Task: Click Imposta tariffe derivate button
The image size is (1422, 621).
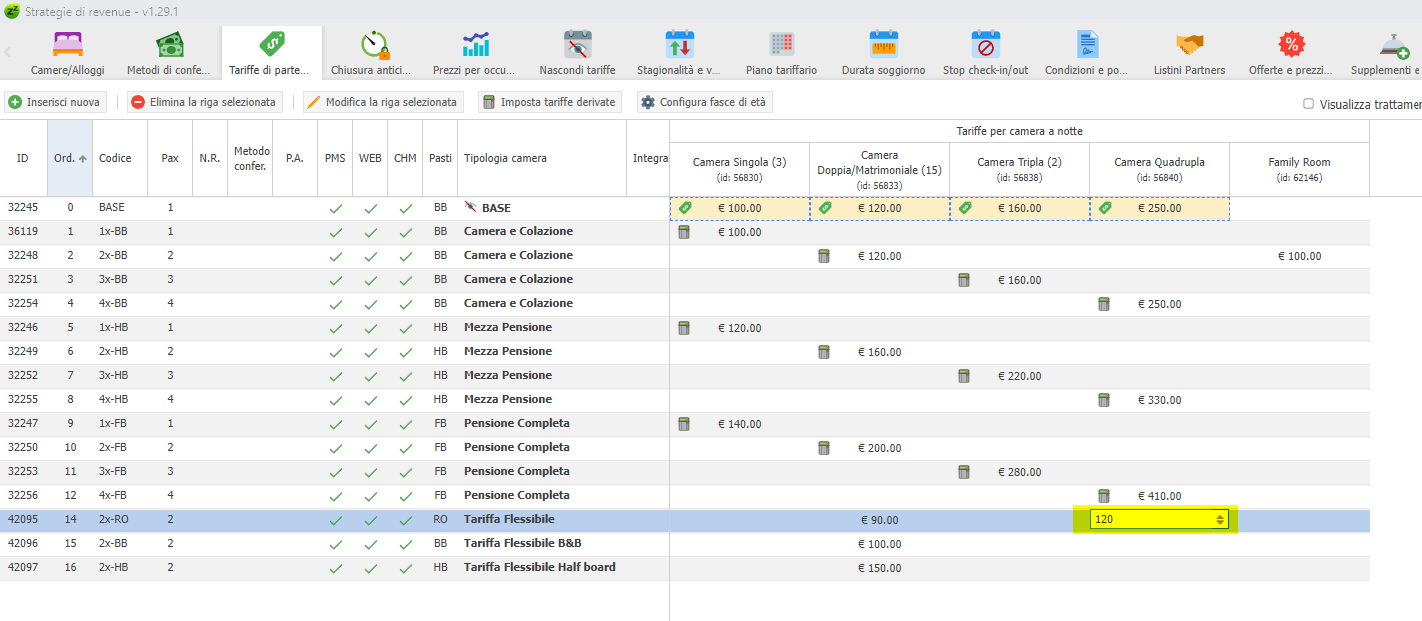Action: tap(549, 102)
